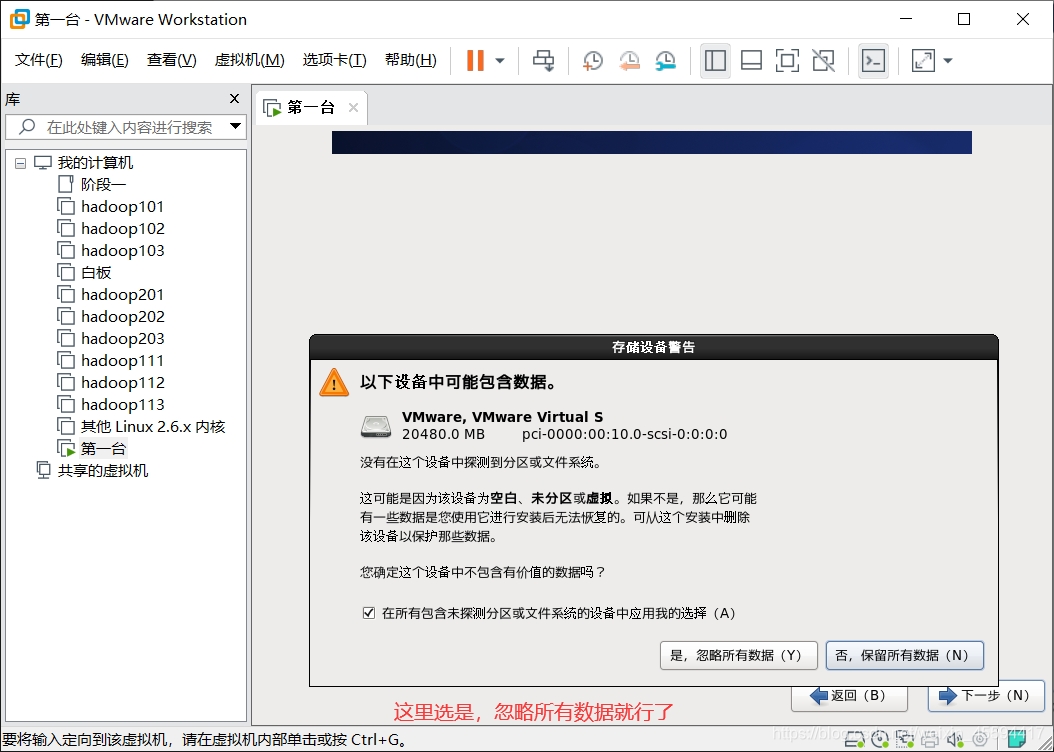
Task: Click the CD/DVD drive status icon
Action: 880,741
